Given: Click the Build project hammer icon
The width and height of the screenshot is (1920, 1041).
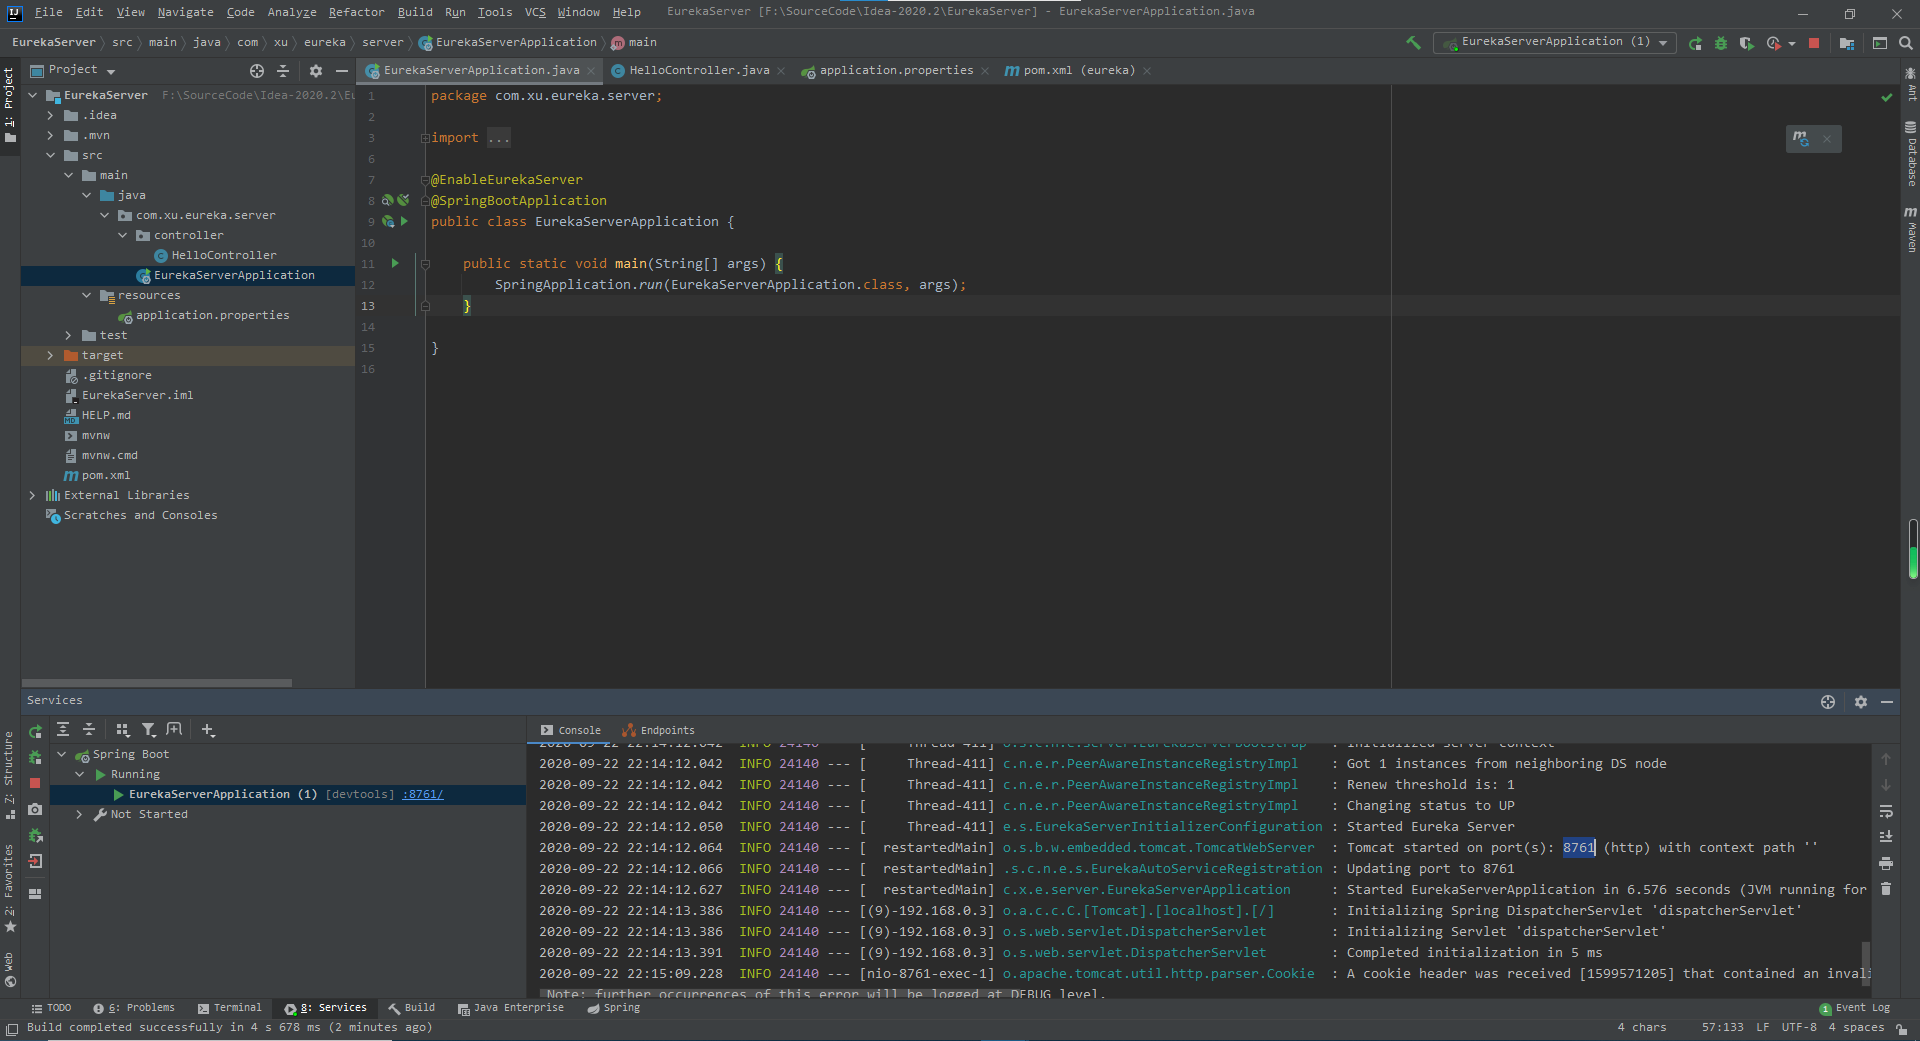Looking at the screenshot, I should tap(1413, 43).
